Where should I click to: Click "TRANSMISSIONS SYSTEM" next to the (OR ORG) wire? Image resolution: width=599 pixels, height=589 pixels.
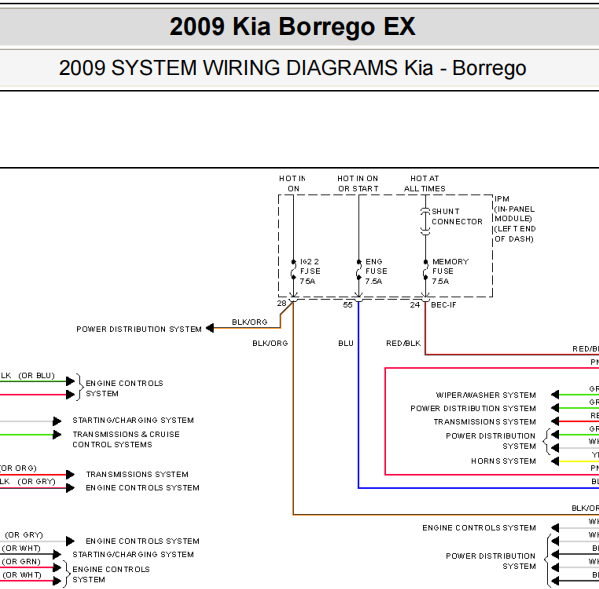coord(137,474)
